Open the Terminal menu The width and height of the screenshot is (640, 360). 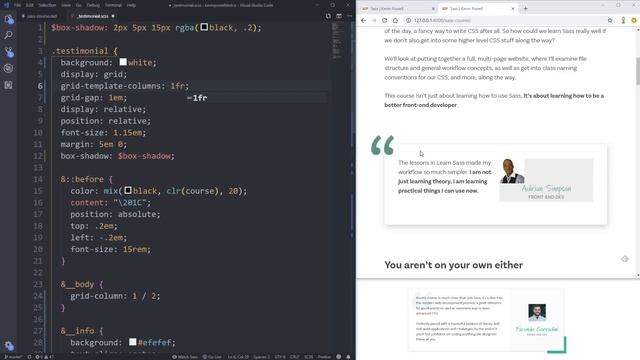113,5
